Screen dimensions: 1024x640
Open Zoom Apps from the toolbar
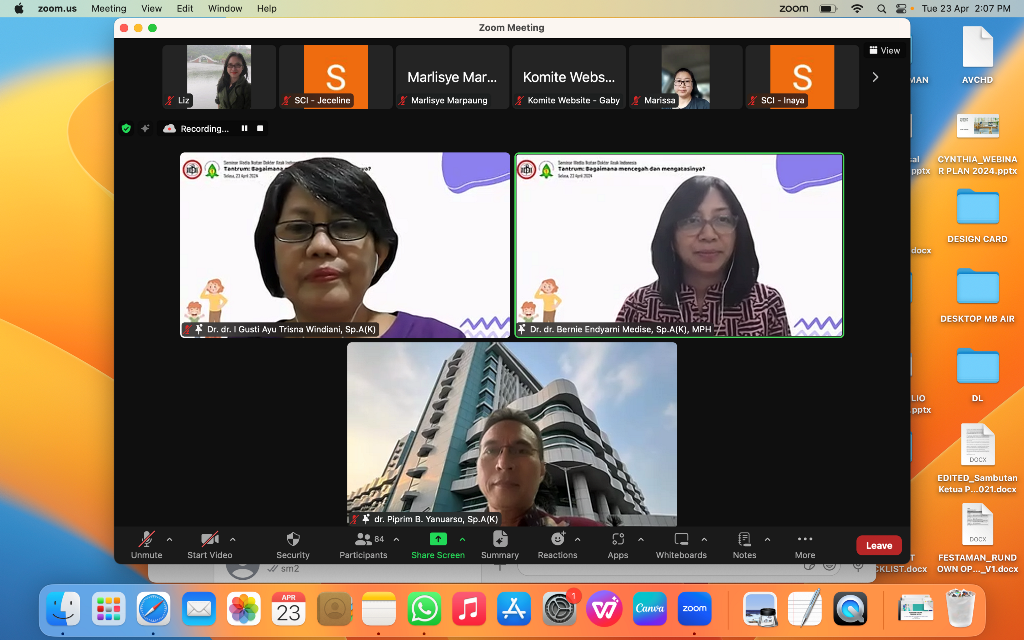coord(618,545)
